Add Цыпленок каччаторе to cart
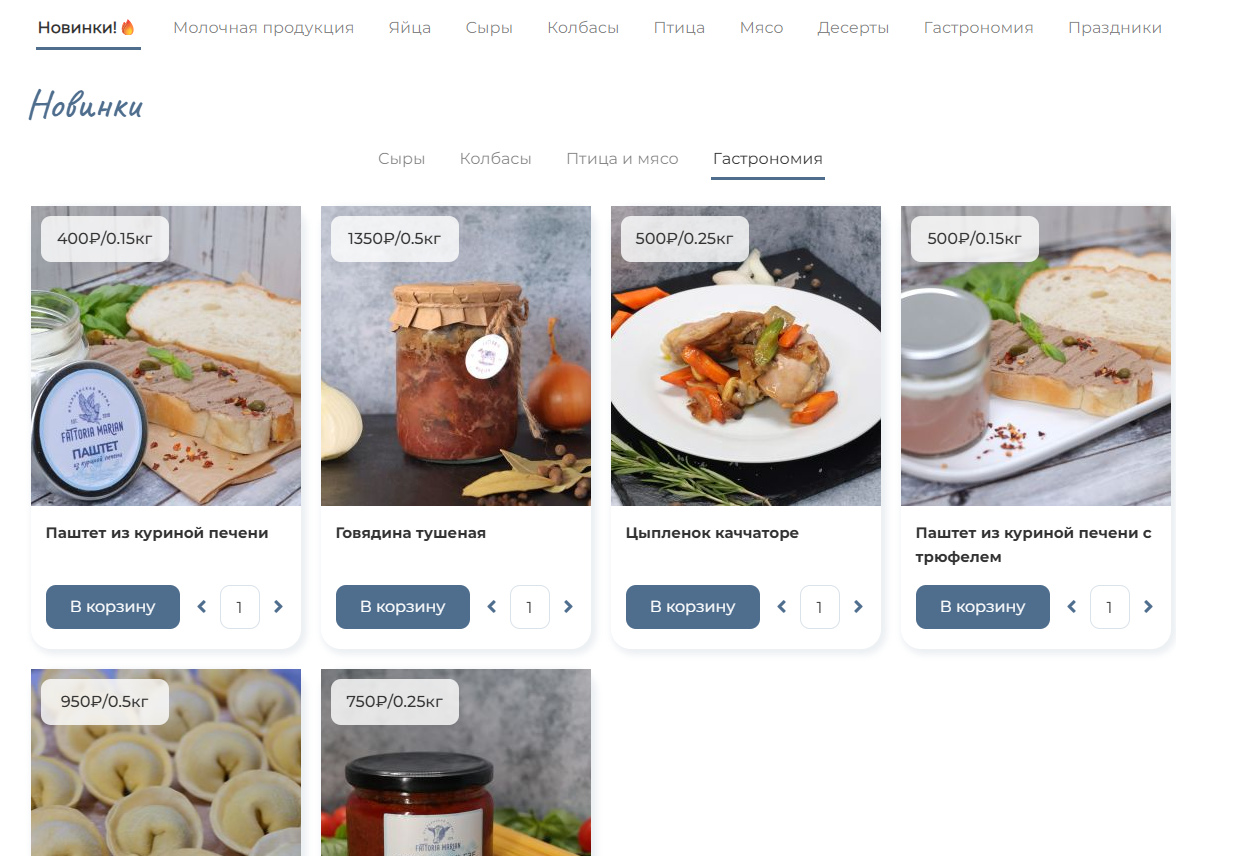Screen dimensions: 1242x856 (x=693, y=607)
